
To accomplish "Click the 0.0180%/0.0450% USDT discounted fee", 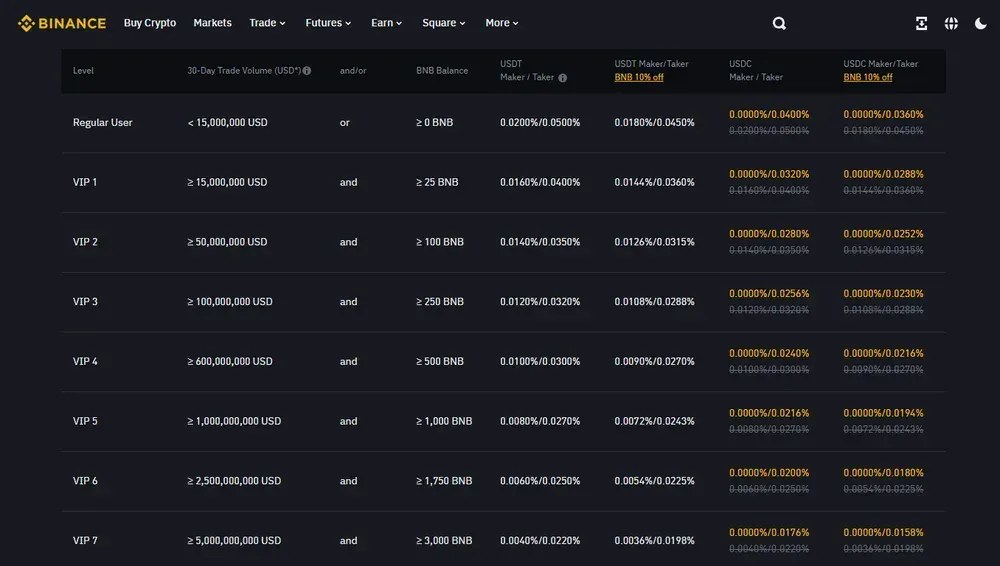I will [654, 123].
